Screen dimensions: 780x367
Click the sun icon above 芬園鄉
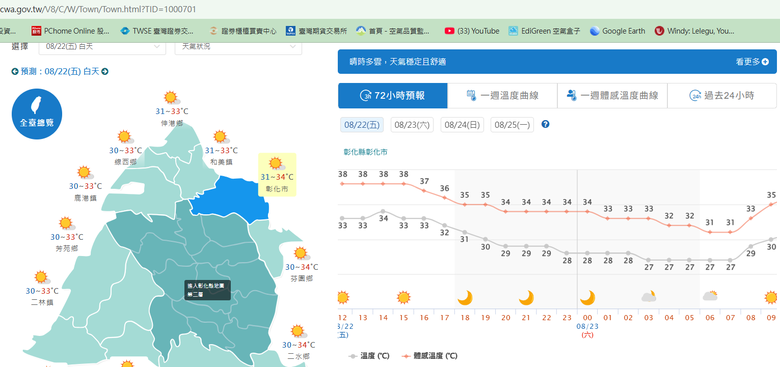pyautogui.click(x=301, y=254)
